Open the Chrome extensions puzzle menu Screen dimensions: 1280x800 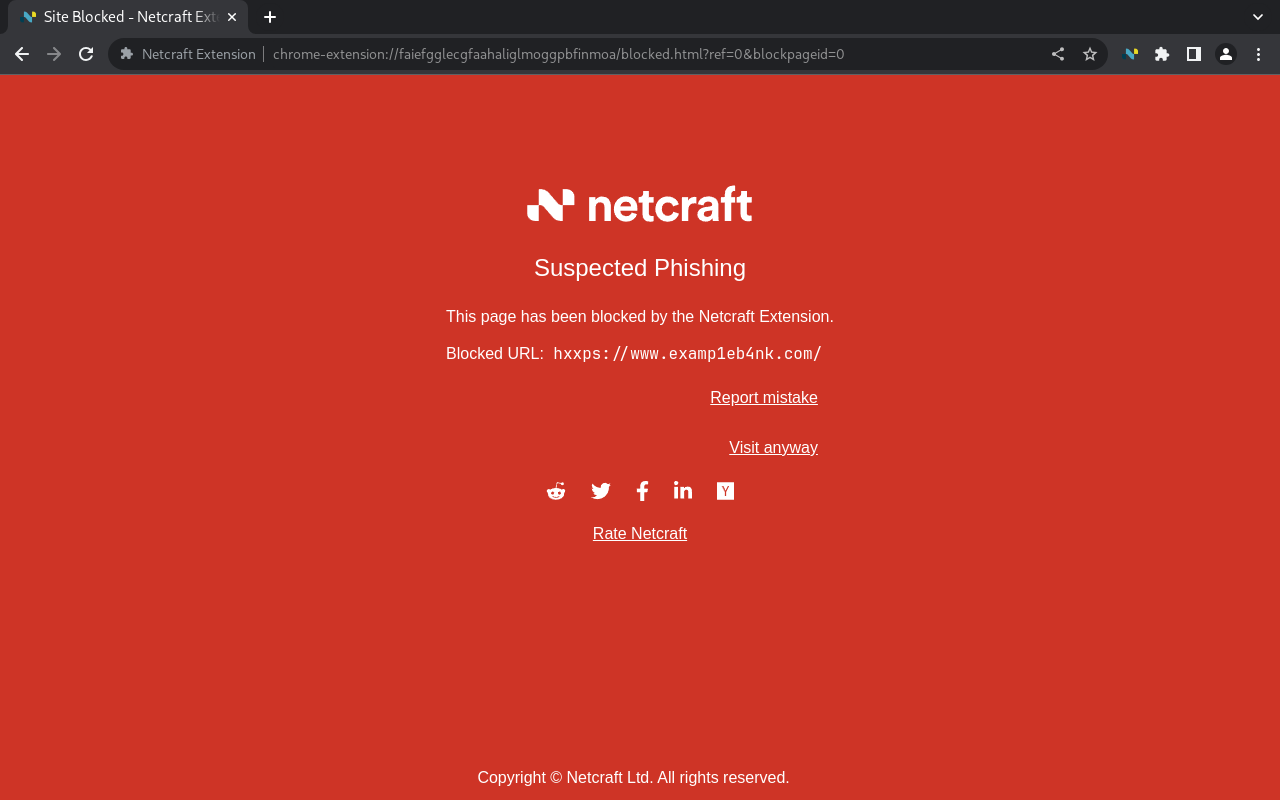click(x=1161, y=53)
